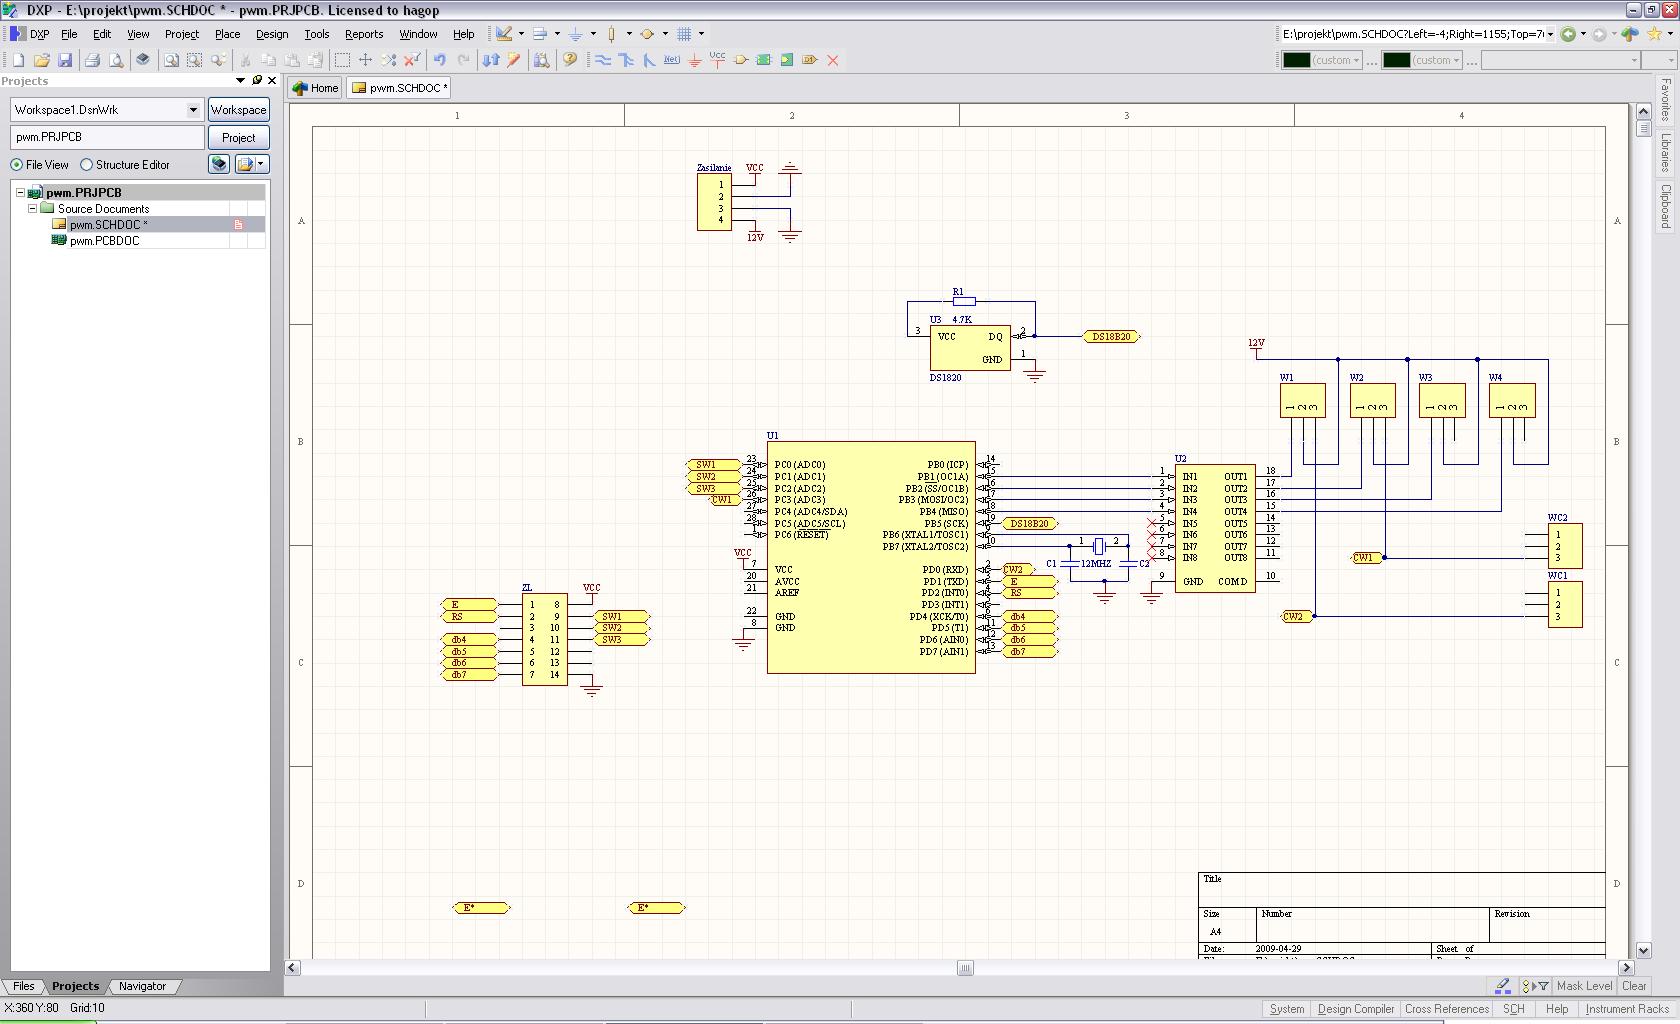Collapse the pwm.PRJPCB project node

point(20,193)
